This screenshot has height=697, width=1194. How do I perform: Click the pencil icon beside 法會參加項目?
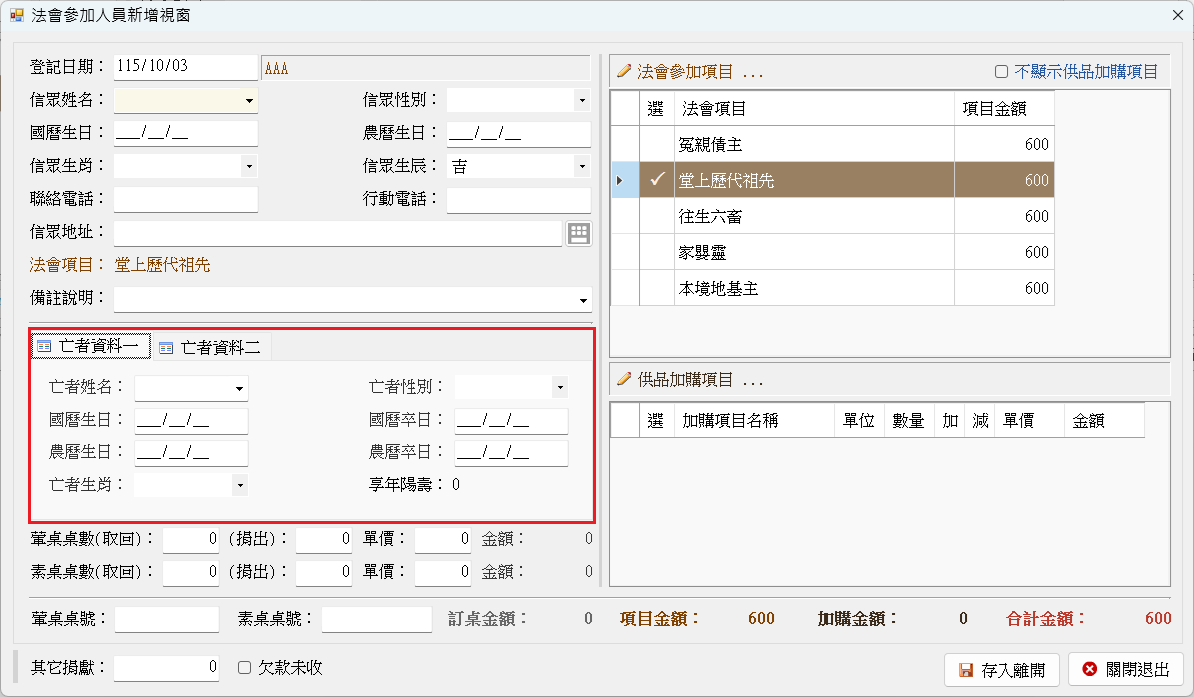point(624,71)
